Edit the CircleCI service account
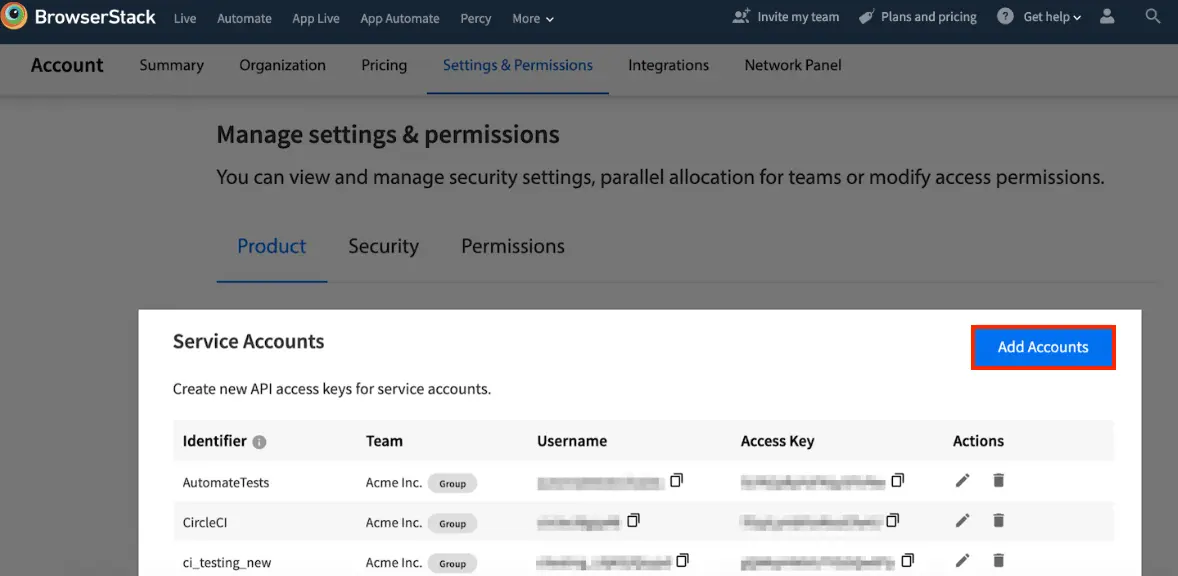This screenshot has width=1178, height=576. [962, 521]
